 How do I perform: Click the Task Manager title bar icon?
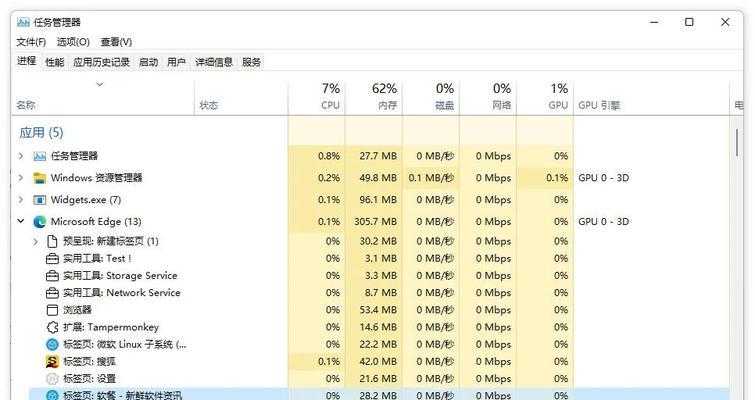(23, 22)
